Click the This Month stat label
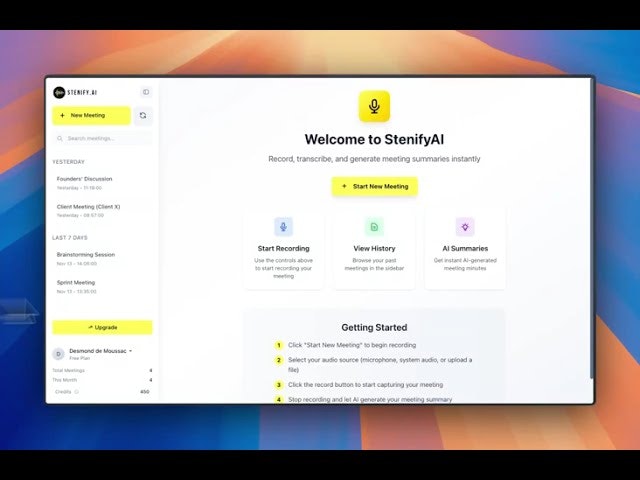640x480 pixels. [64, 380]
